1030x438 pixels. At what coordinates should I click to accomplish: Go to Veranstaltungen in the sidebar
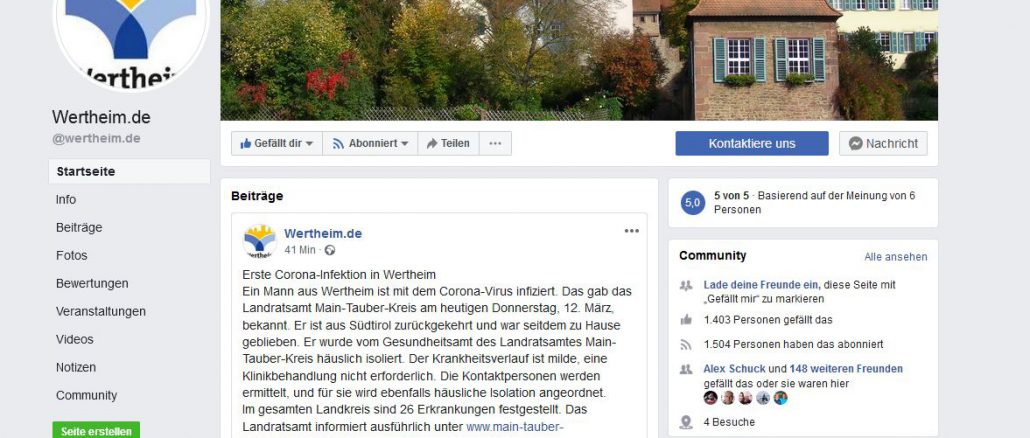click(101, 311)
